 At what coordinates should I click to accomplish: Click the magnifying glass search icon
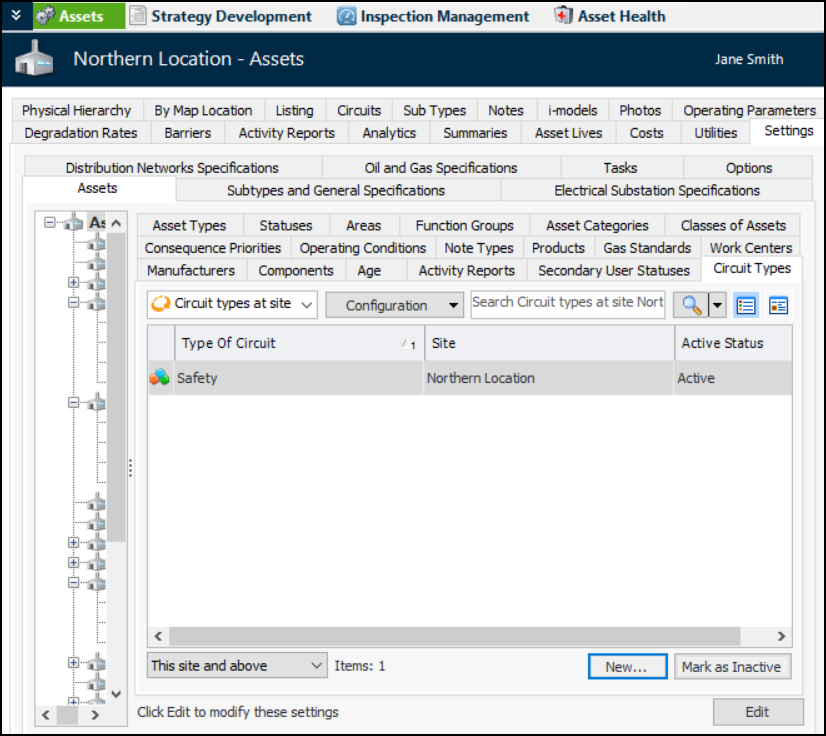click(x=691, y=305)
